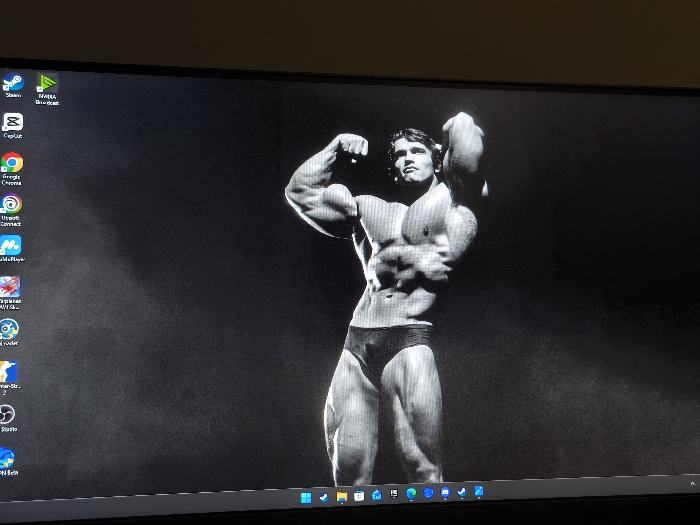This screenshot has height=525, width=700.
Task: Click Steam taskbar icon right of Discord
Action: (x=462, y=492)
